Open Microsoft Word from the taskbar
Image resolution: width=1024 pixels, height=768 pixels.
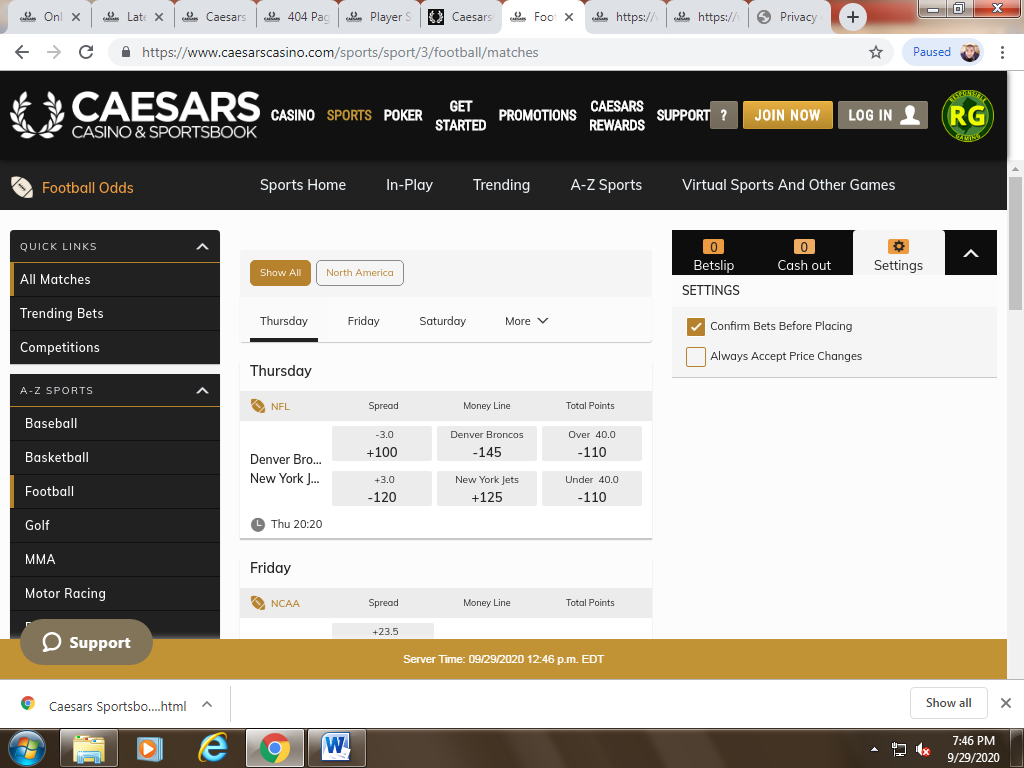tap(336, 747)
